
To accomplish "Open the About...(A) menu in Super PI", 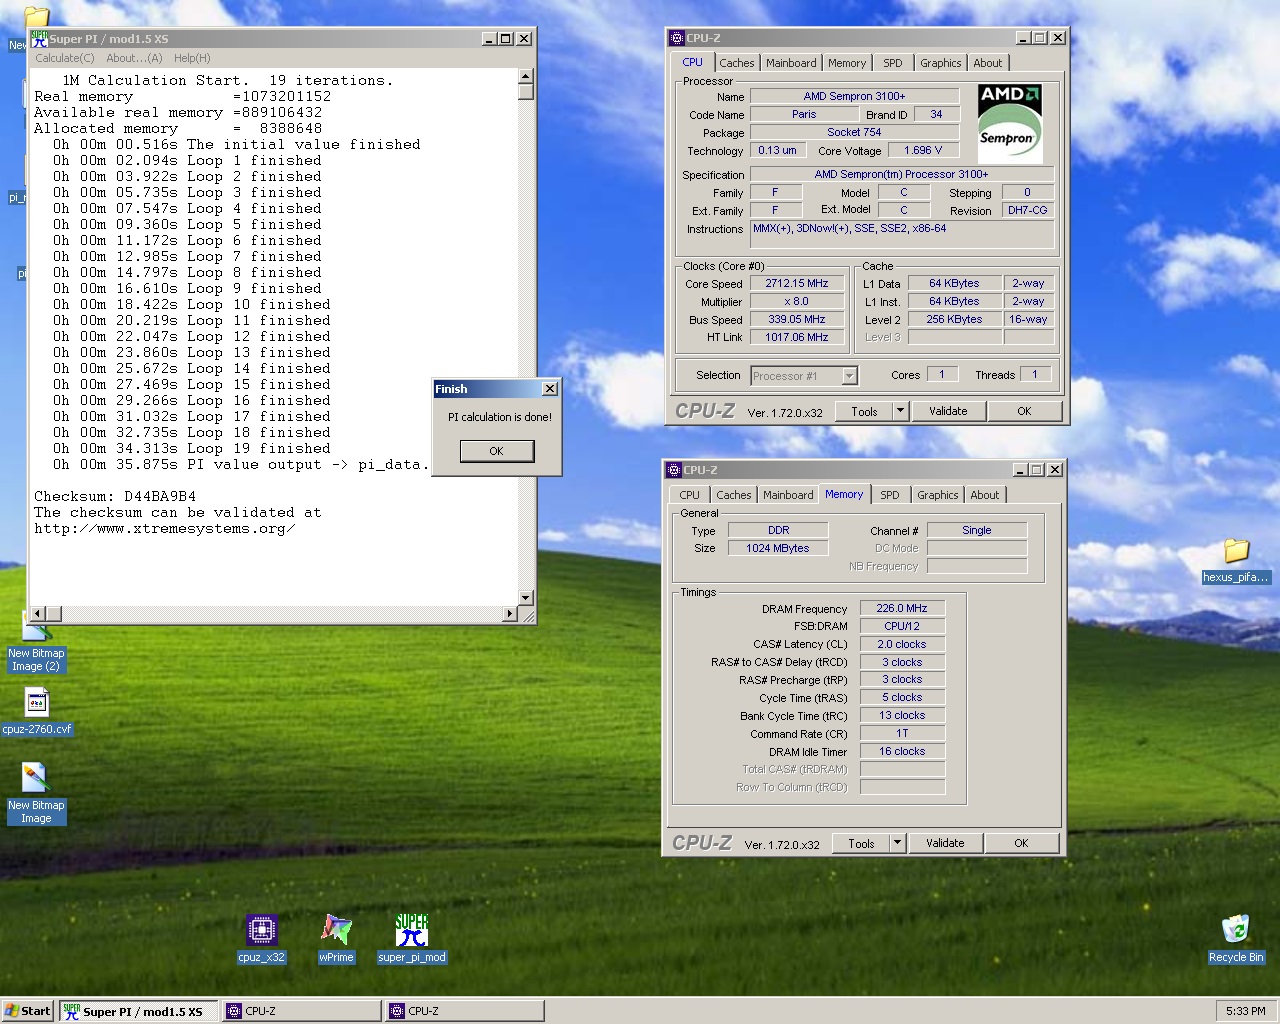I will [134, 58].
